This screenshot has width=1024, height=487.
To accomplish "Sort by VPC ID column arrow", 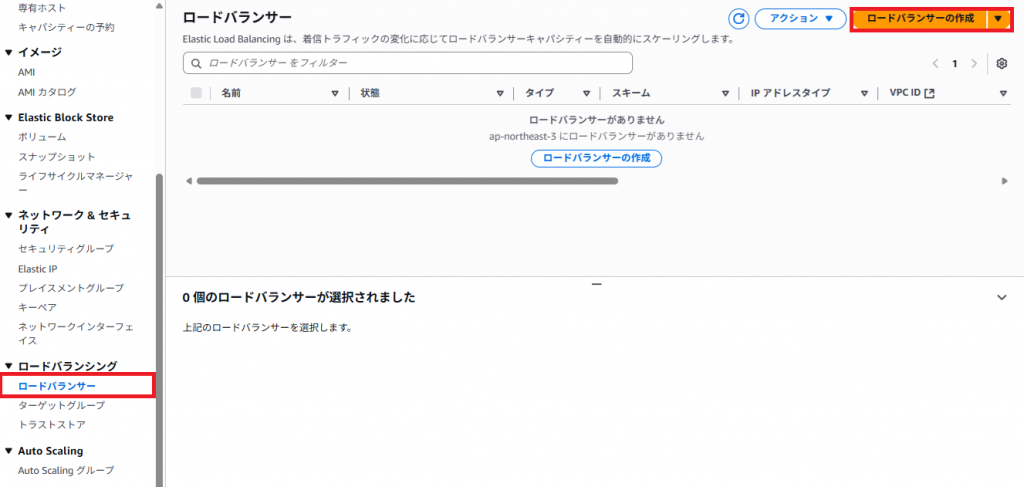I will coord(1004,93).
